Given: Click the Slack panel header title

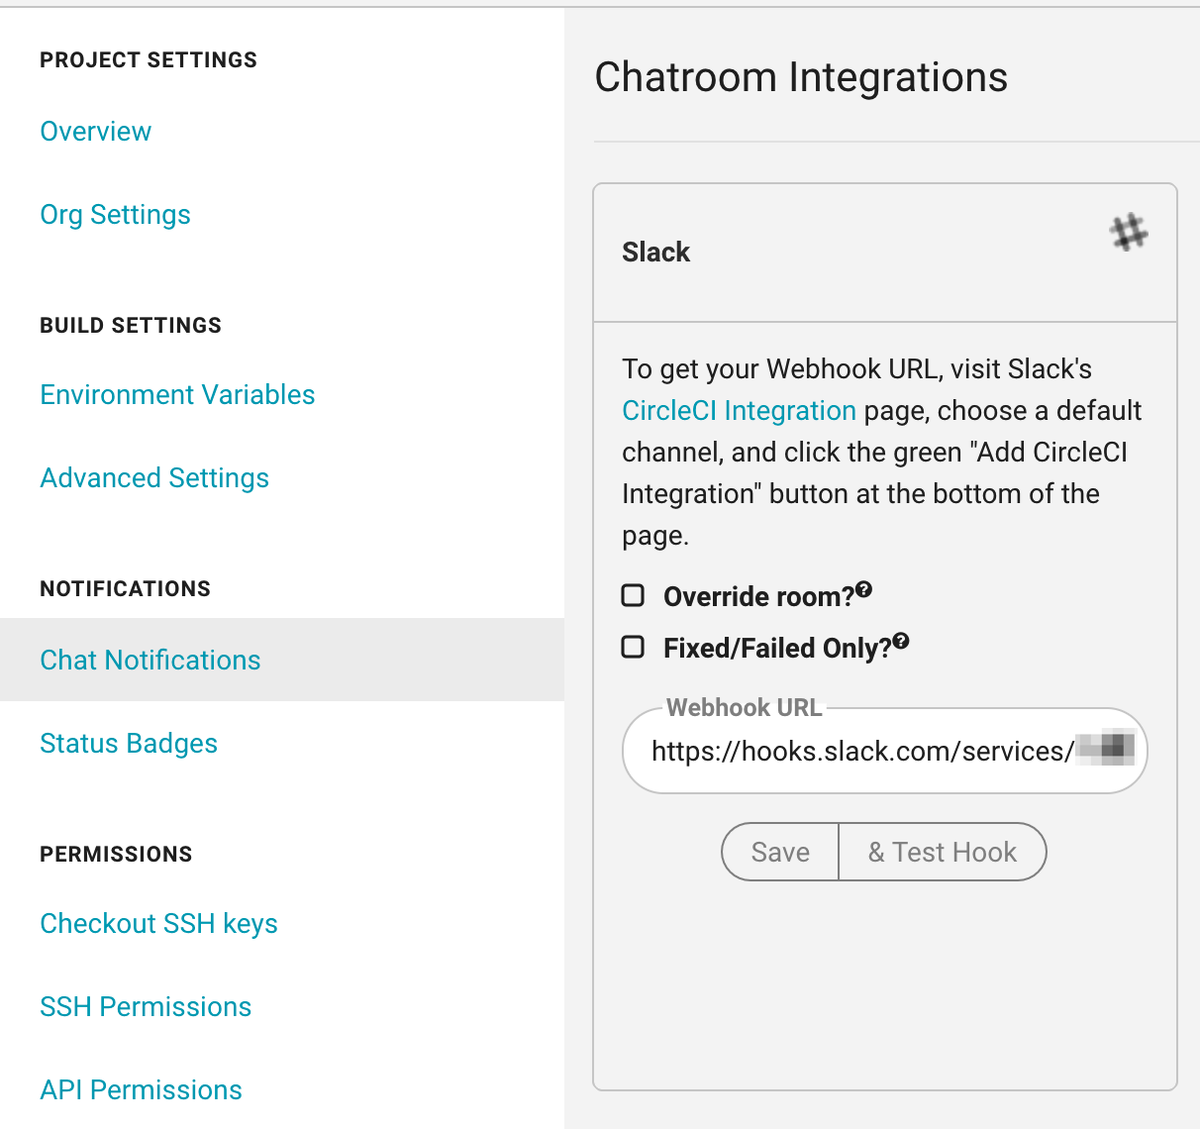Looking at the screenshot, I should point(656,252).
